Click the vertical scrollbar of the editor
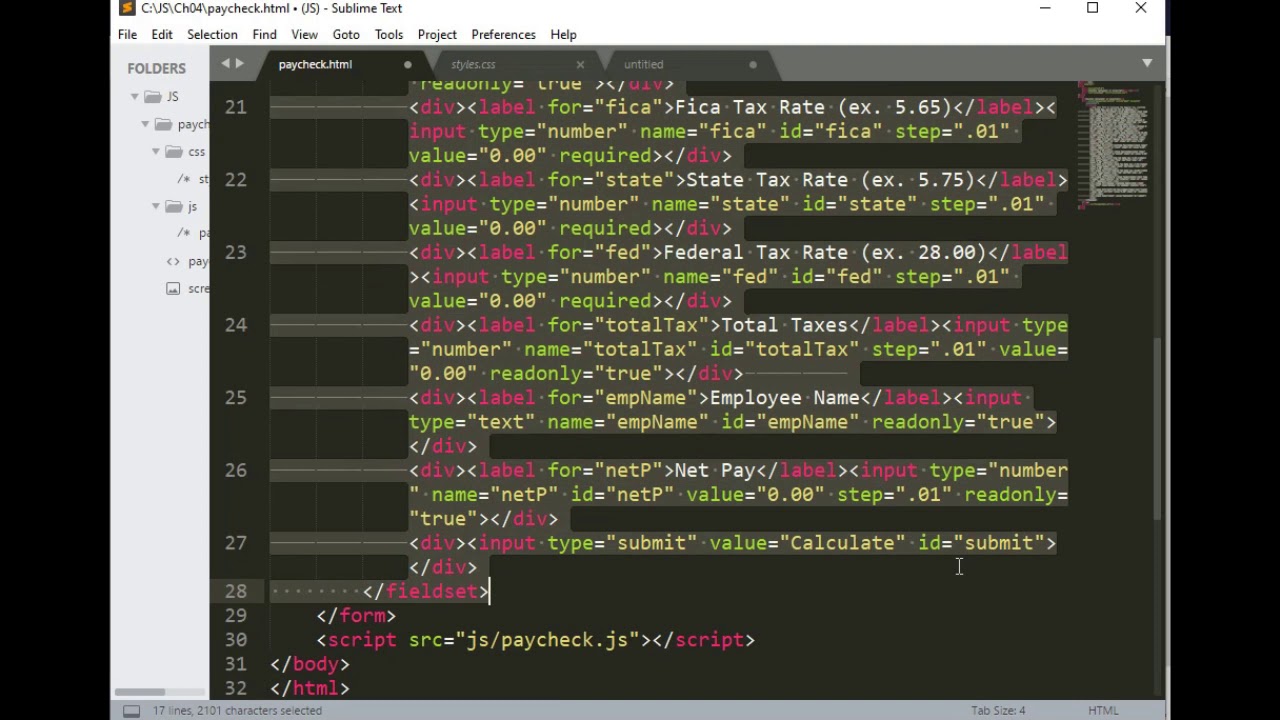This screenshot has width=1280, height=720. point(1158,428)
